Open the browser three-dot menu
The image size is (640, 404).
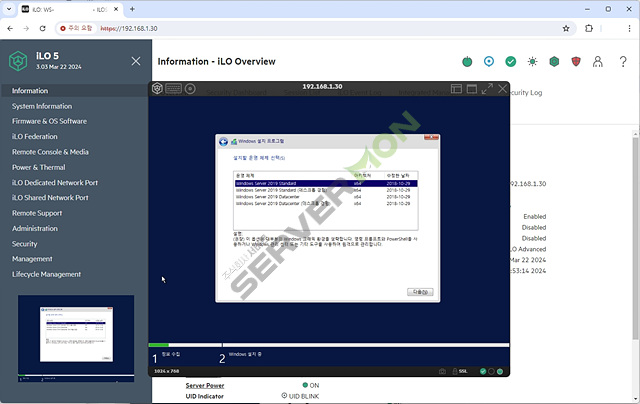pos(629,28)
